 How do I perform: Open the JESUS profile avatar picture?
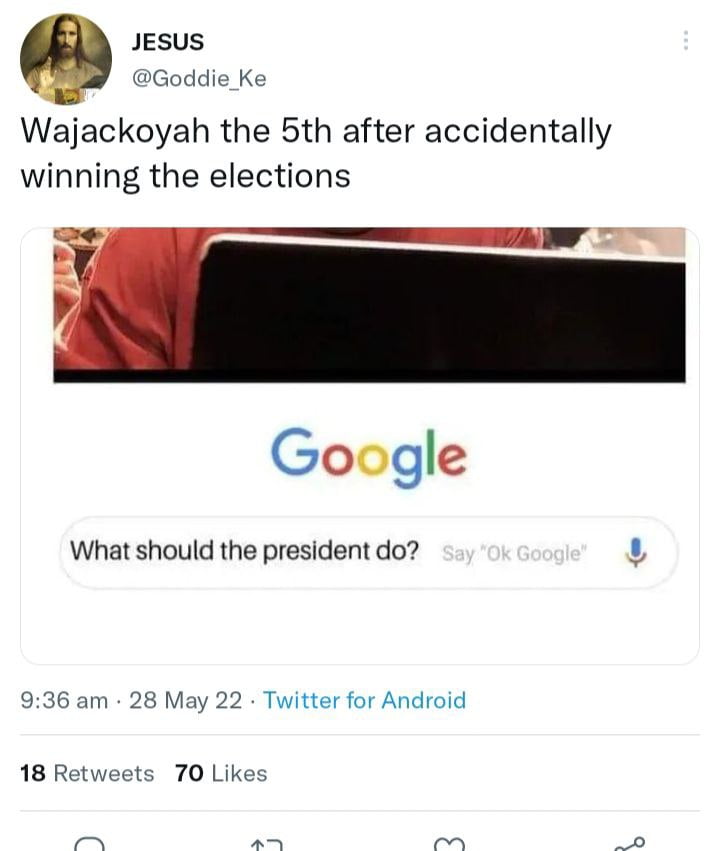[65, 59]
